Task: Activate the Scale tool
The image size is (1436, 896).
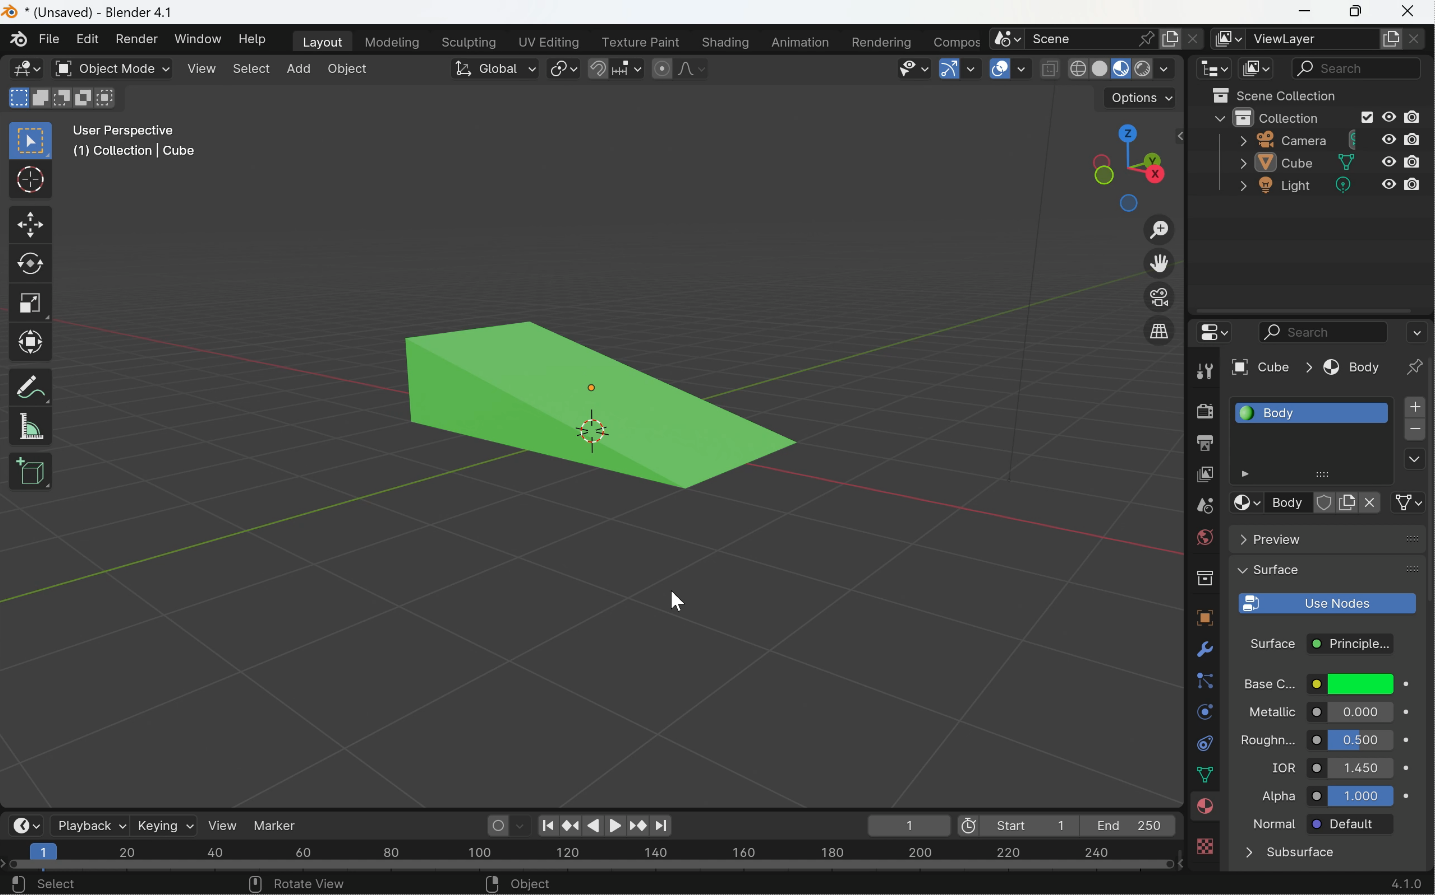Action: [x=30, y=303]
